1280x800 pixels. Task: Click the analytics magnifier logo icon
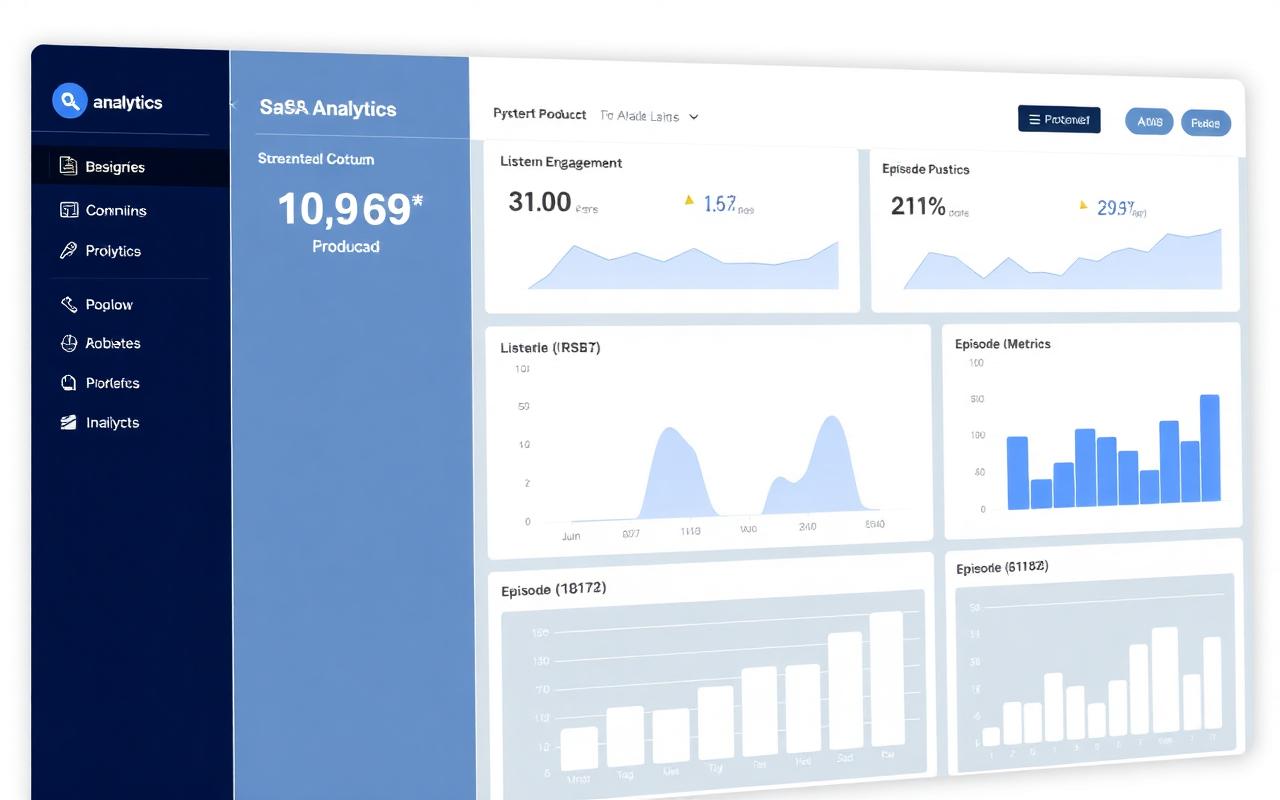(x=69, y=101)
